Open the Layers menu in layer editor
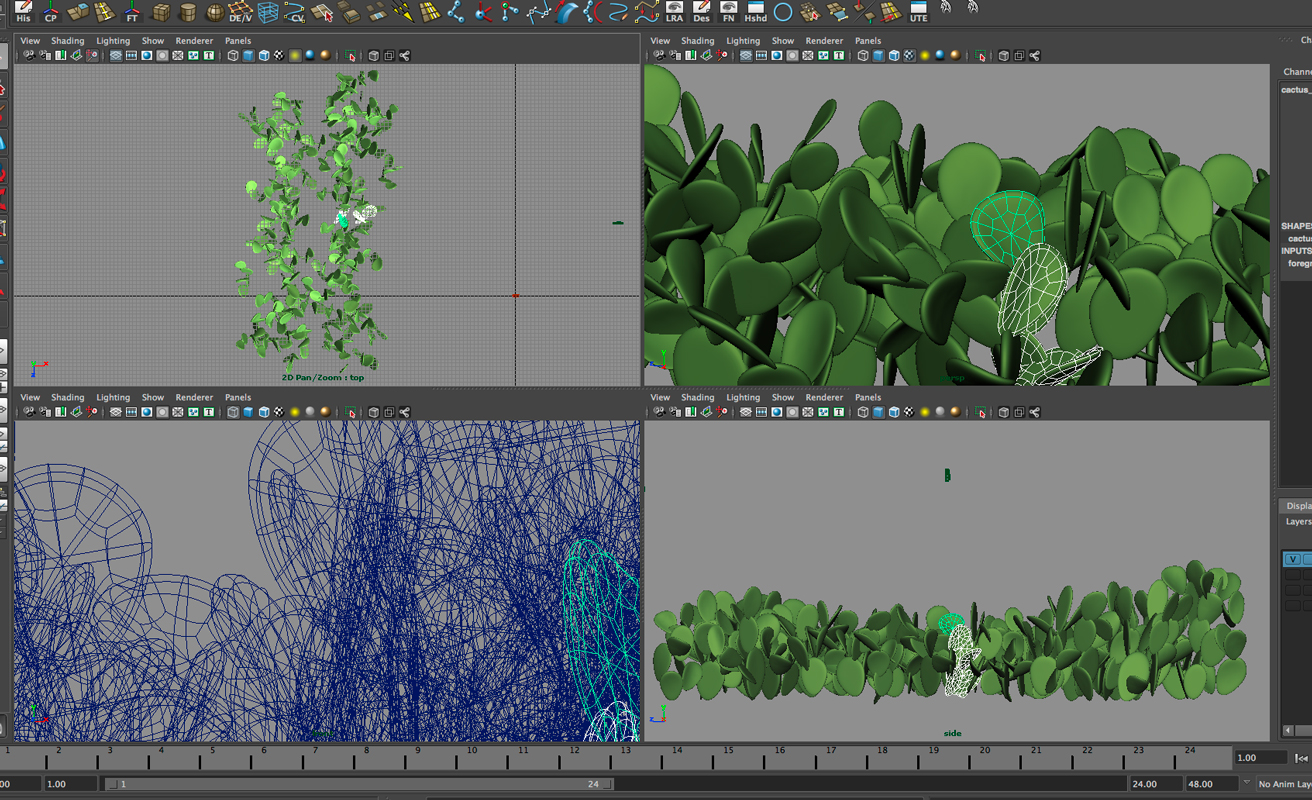Screen dimensions: 1312x800 1298,522
